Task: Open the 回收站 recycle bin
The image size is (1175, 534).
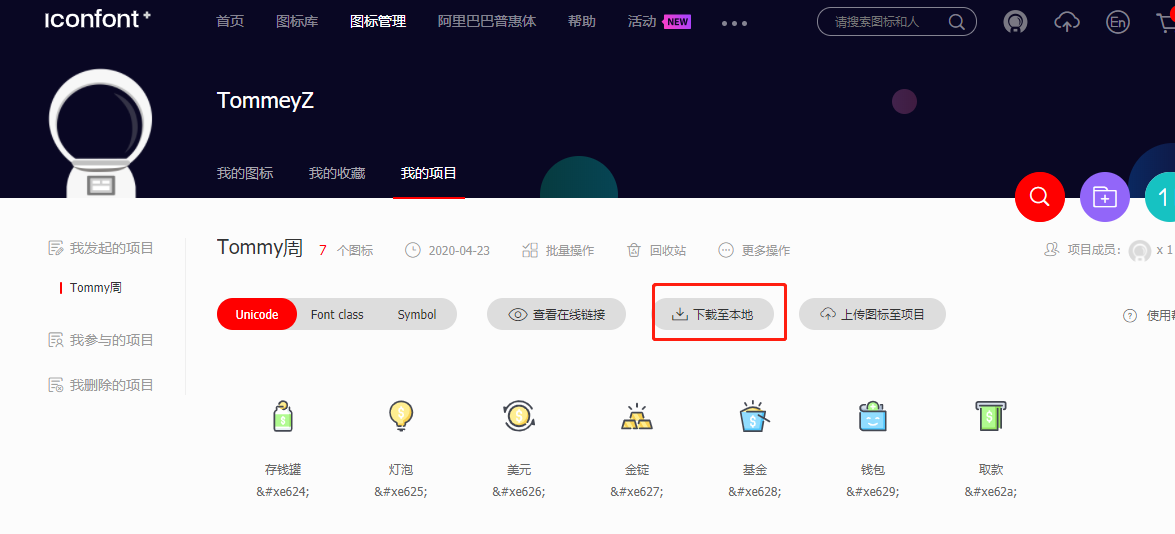Action: (656, 251)
